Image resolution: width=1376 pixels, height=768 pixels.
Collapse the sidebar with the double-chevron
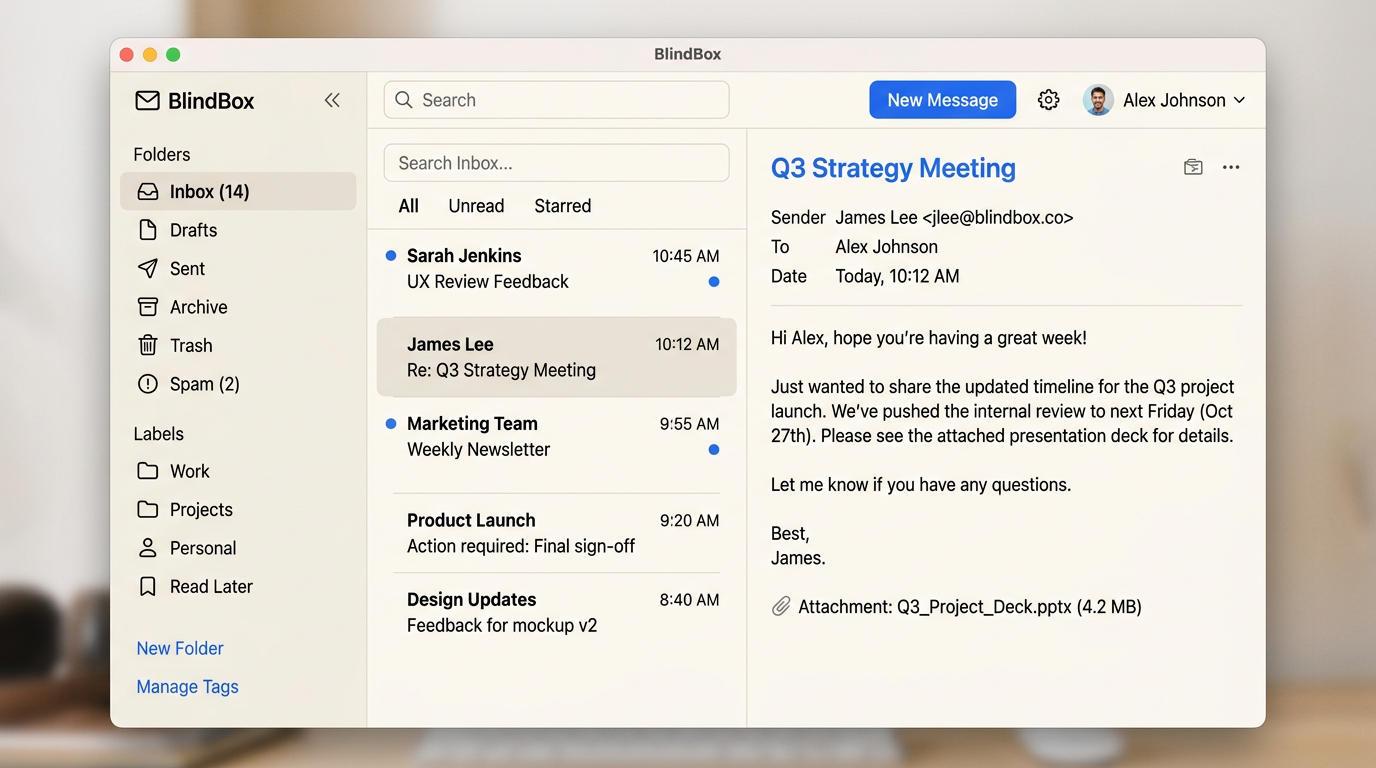[x=332, y=100]
